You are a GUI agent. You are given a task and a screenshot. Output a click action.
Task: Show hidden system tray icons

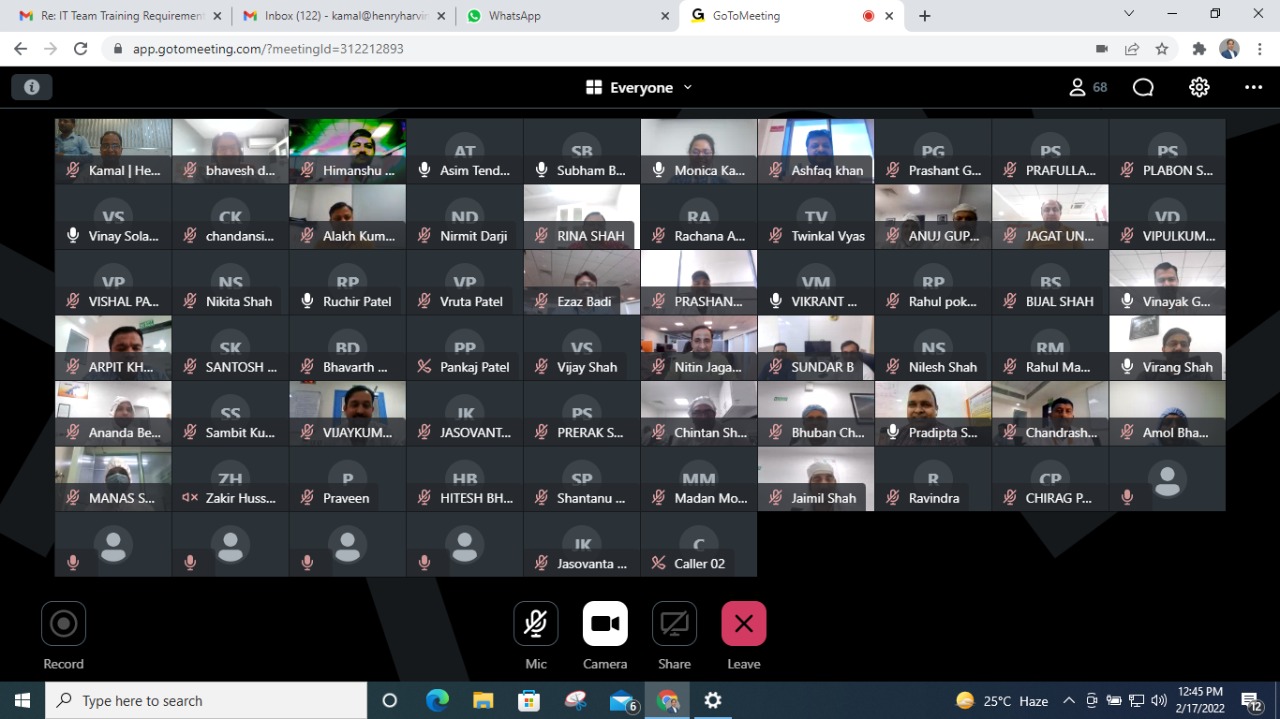pos(1069,701)
